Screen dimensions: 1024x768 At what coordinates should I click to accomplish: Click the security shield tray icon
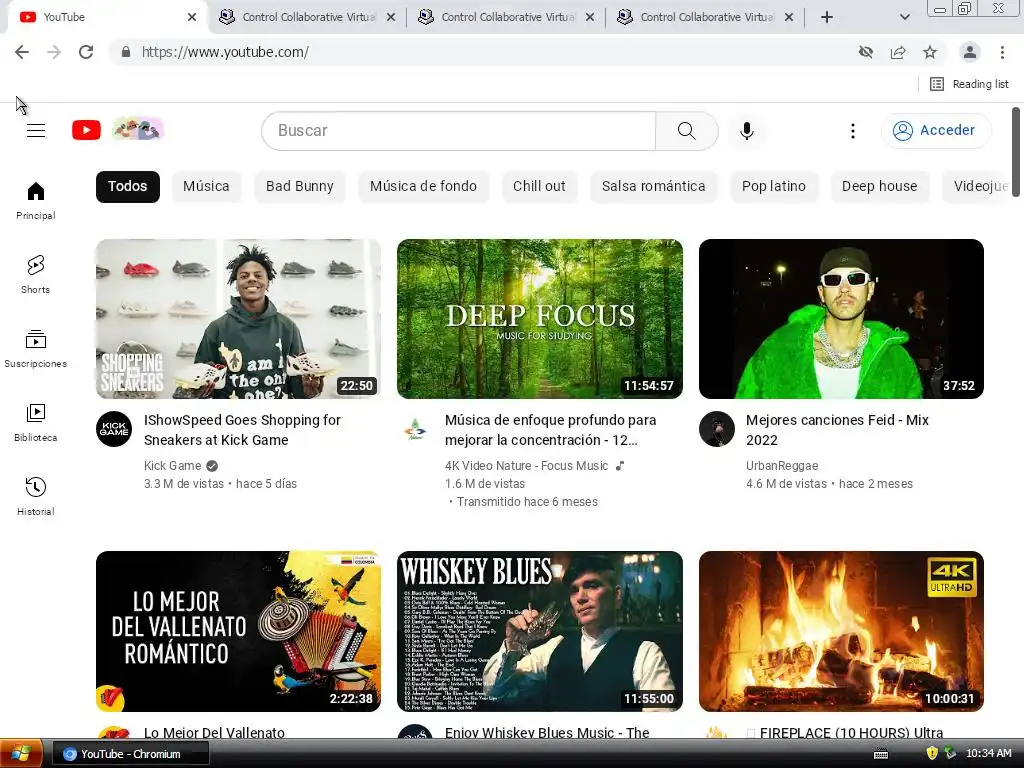(932, 754)
